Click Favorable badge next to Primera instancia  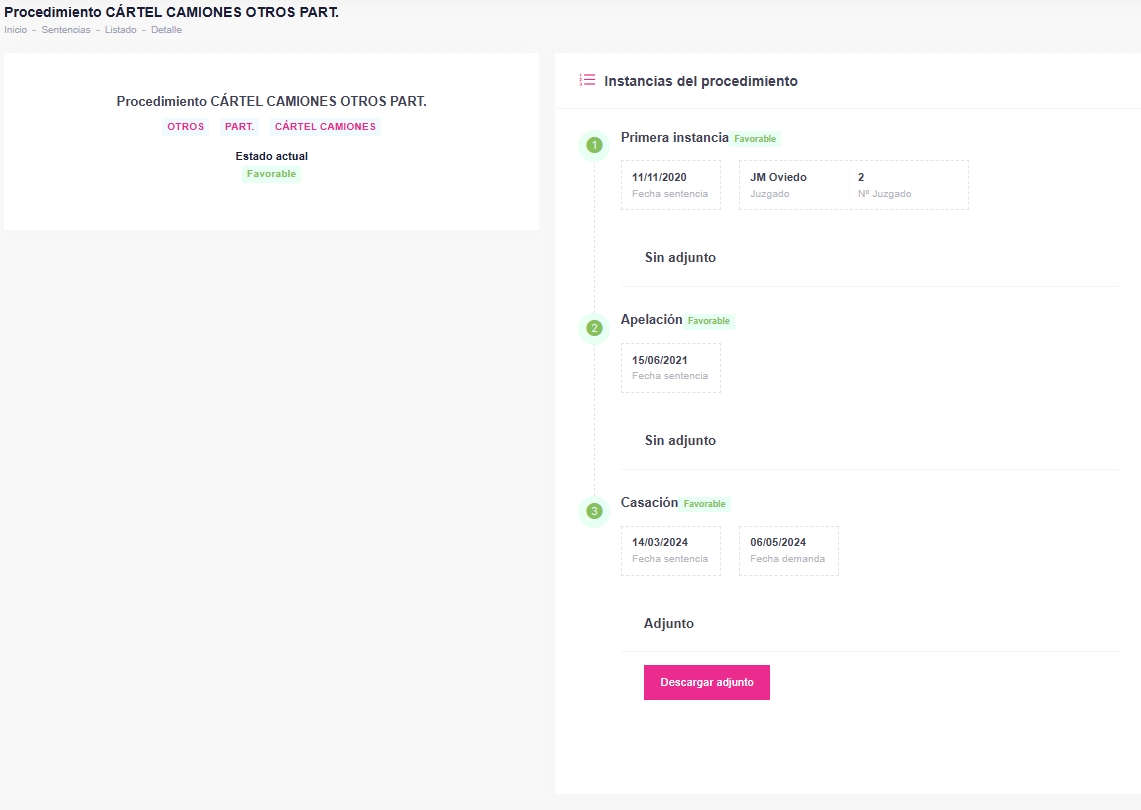[x=755, y=139]
